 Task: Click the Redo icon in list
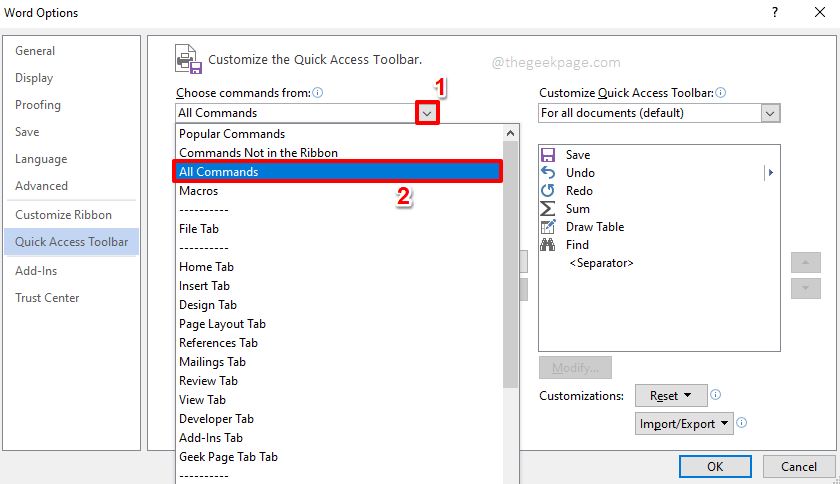[548, 191]
